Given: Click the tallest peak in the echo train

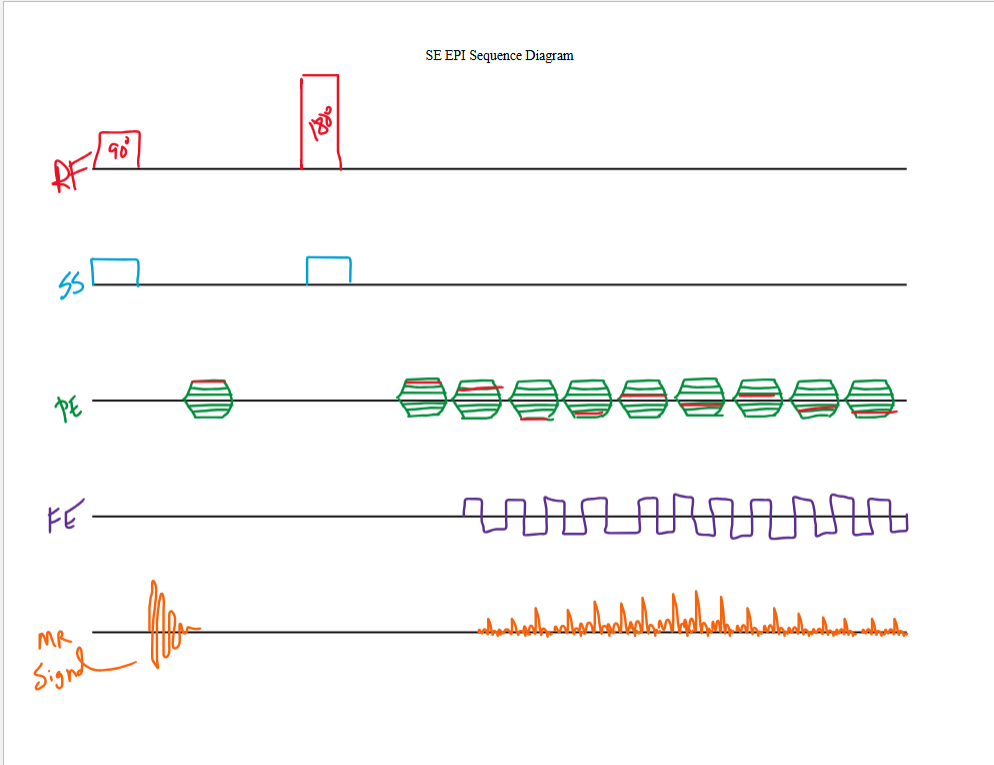Looking at the screenshot, I should 697,612.
